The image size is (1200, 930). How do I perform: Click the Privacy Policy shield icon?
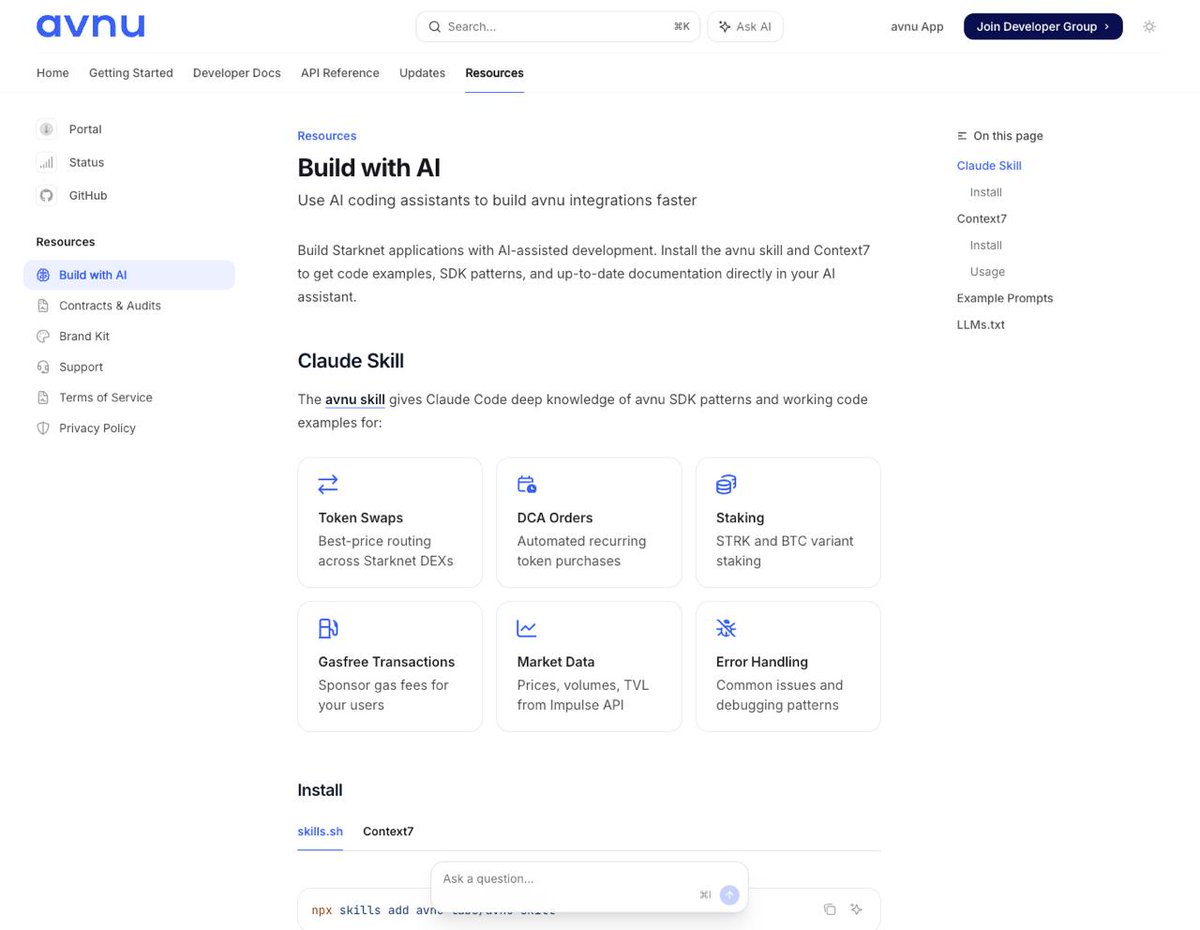pyautogui.click(x=43, y=428)
